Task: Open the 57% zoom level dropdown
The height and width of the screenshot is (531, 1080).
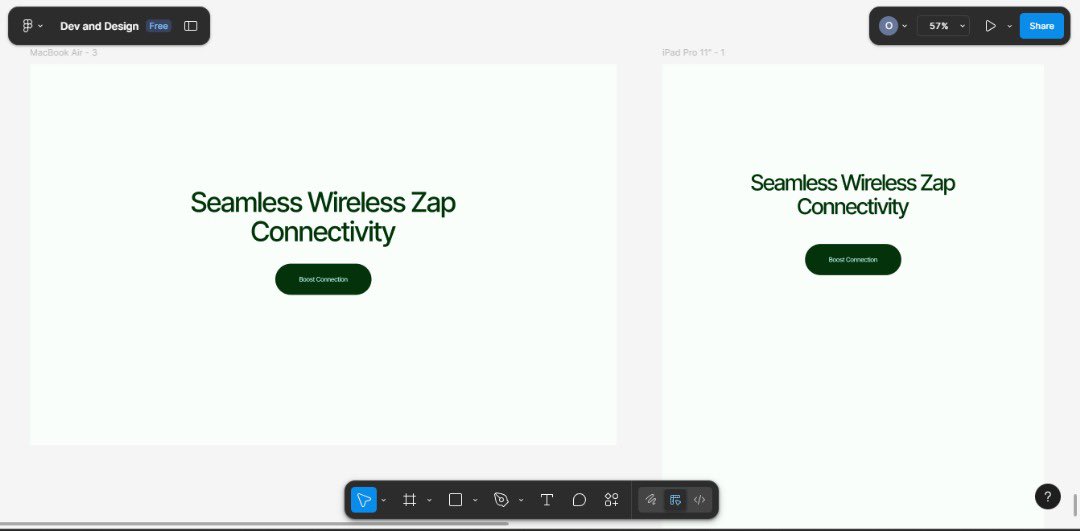Action: [943, 26]
